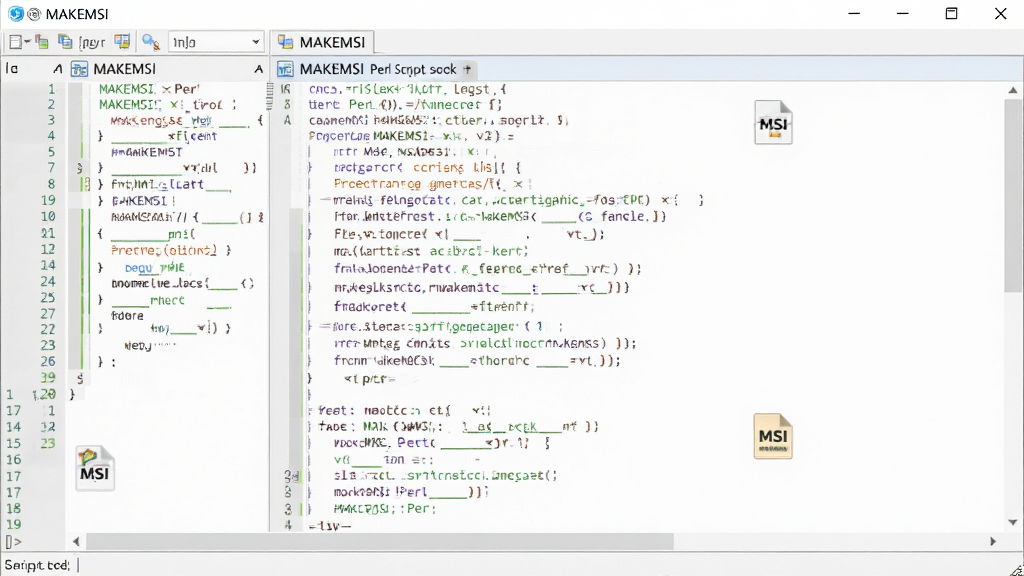Click the toolbar text-style label item
This screenshot has height=576, width=1024.
[x=91, y=42]
